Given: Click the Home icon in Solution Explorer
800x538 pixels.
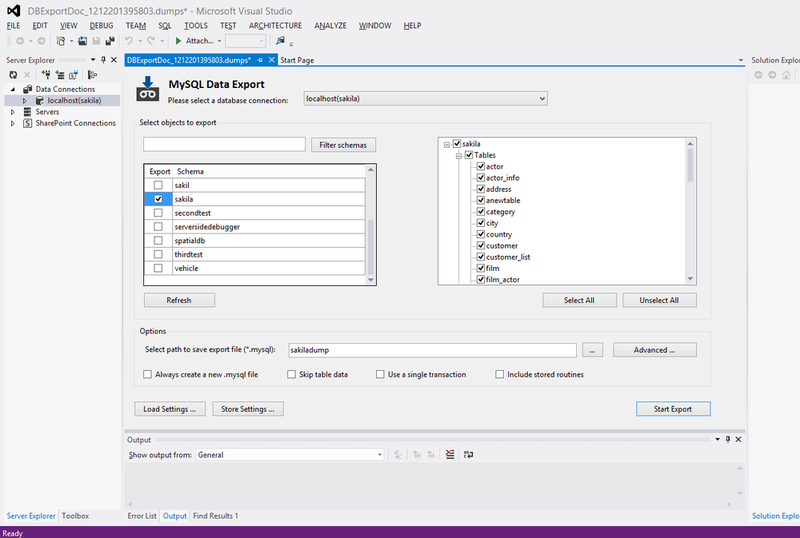Looking at the screenshot, I should click(x=786, y=75).
